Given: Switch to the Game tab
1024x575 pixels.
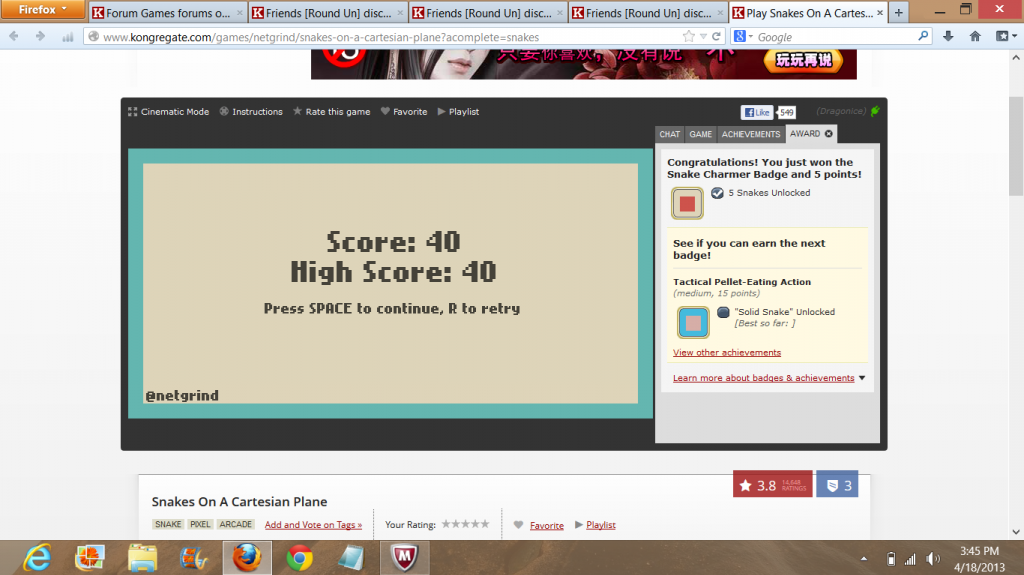Looking at the screenshot, I should (x=701, y=134).
